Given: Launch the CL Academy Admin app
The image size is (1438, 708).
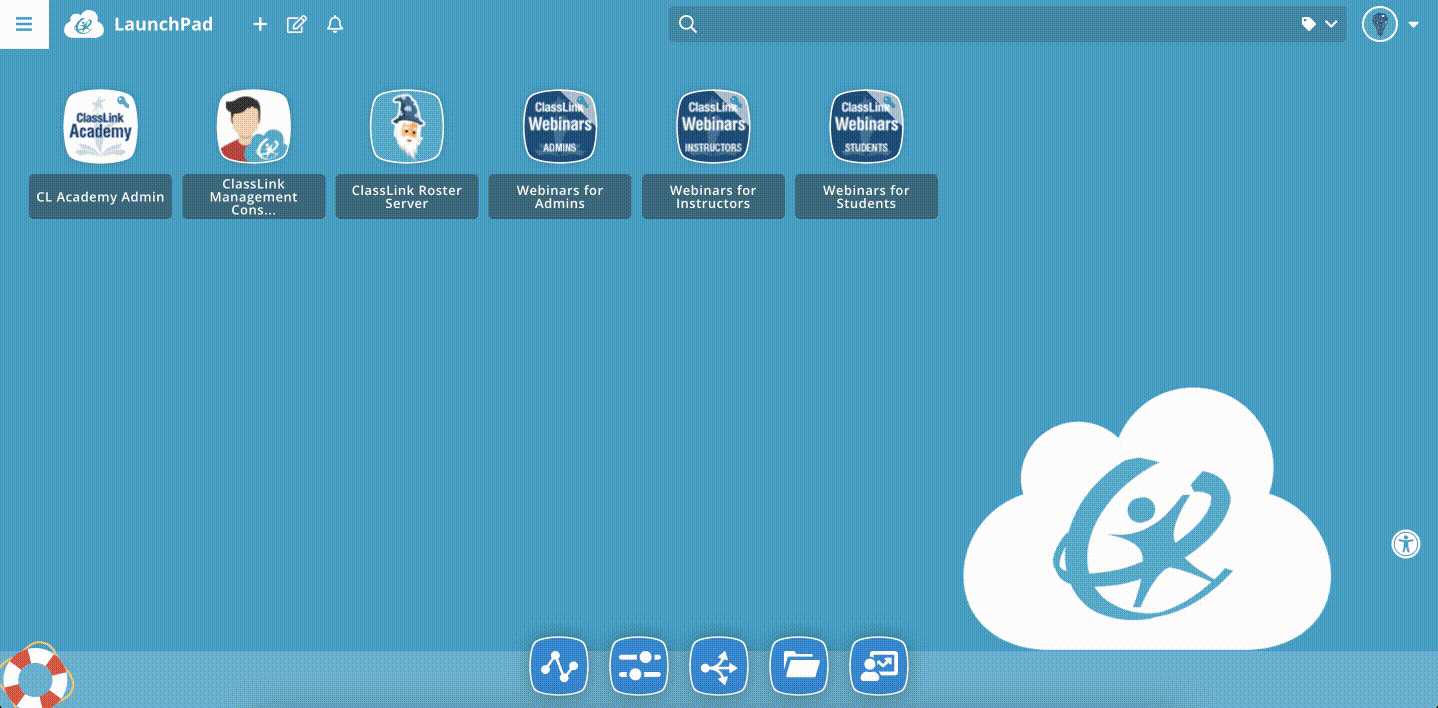Looking at the screenshot, I should pyautogui.click(x=100, y=127).
